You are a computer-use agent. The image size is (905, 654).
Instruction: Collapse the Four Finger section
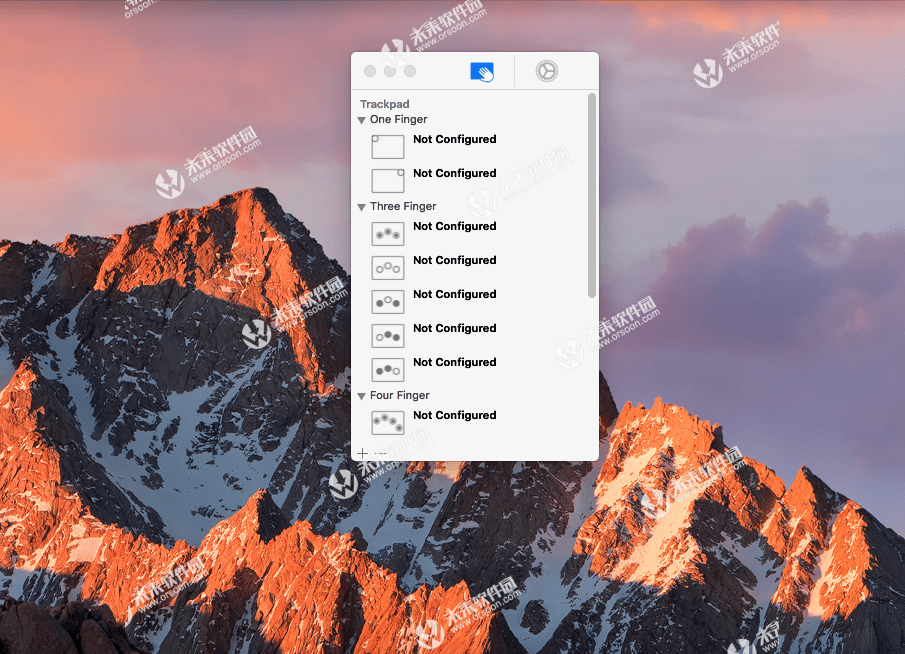pos(361,395)
